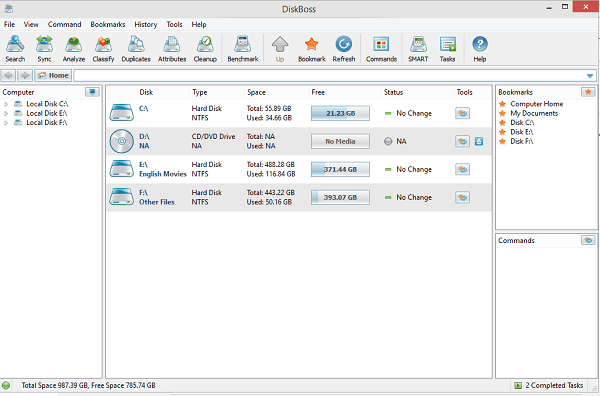Open the History menu

point(145,24)
